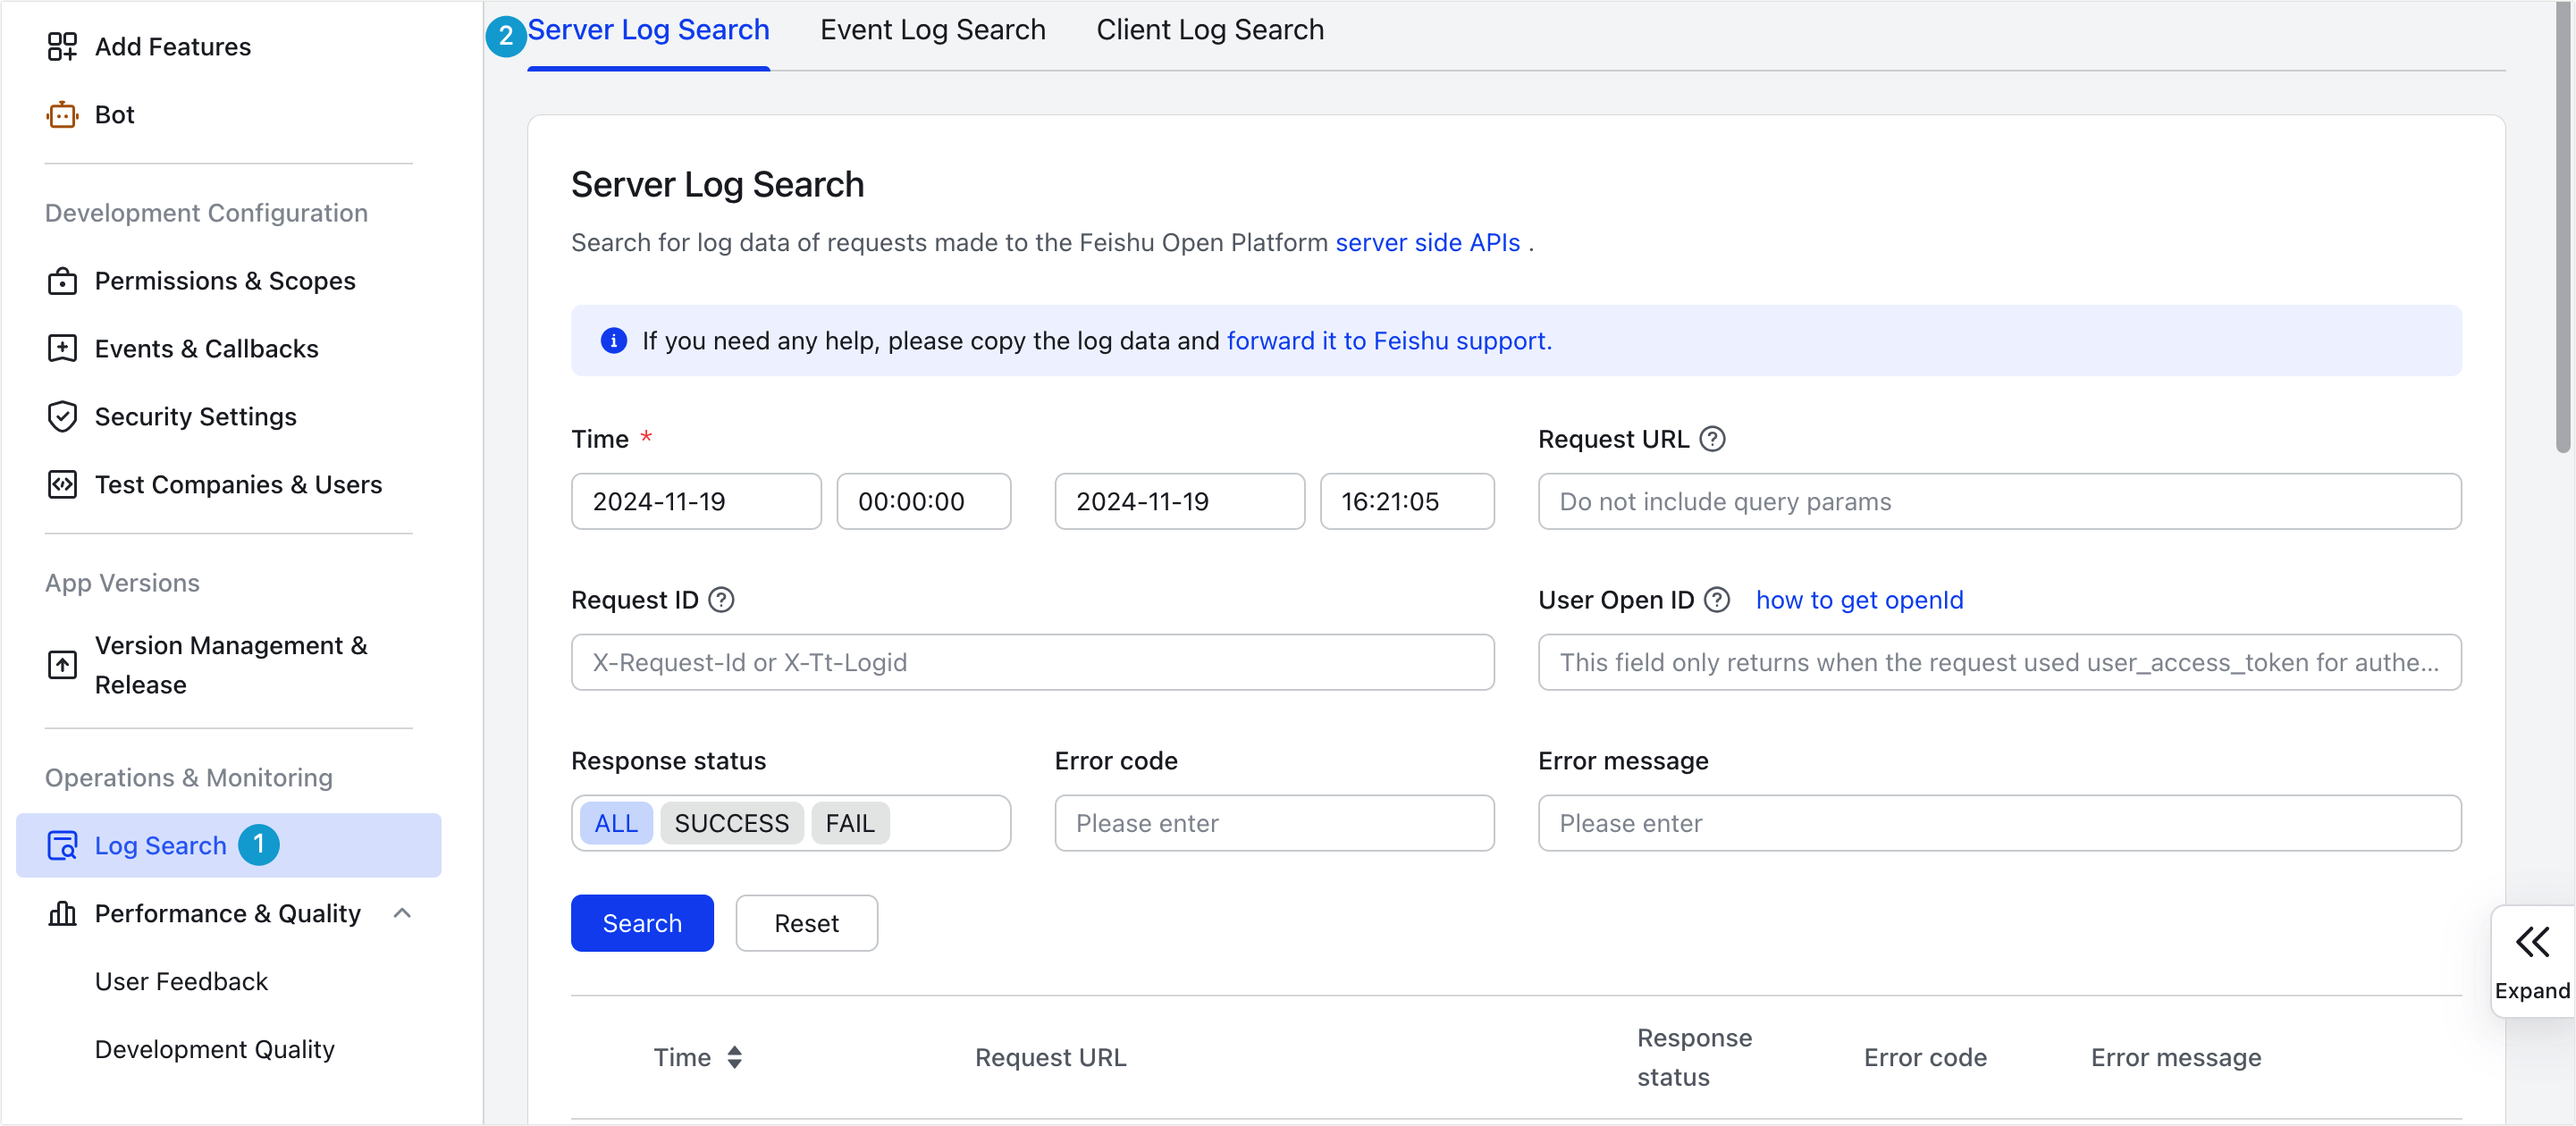This screenshot has height=1126, width=2576.
Task: Open the how to get openId link
Action: 1859,600
